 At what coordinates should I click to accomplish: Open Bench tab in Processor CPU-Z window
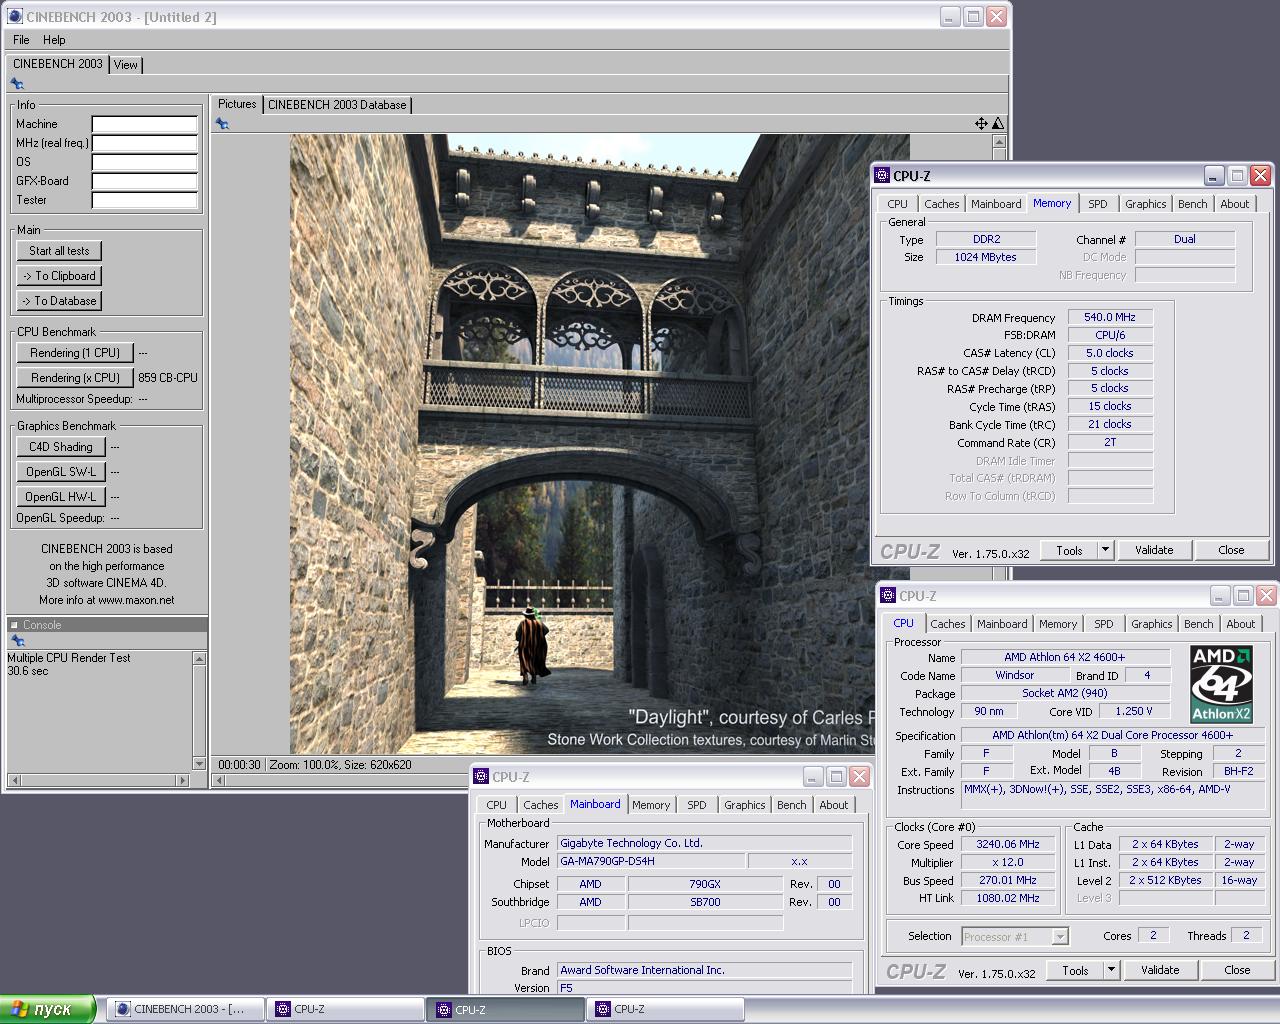pos(1198,624)
